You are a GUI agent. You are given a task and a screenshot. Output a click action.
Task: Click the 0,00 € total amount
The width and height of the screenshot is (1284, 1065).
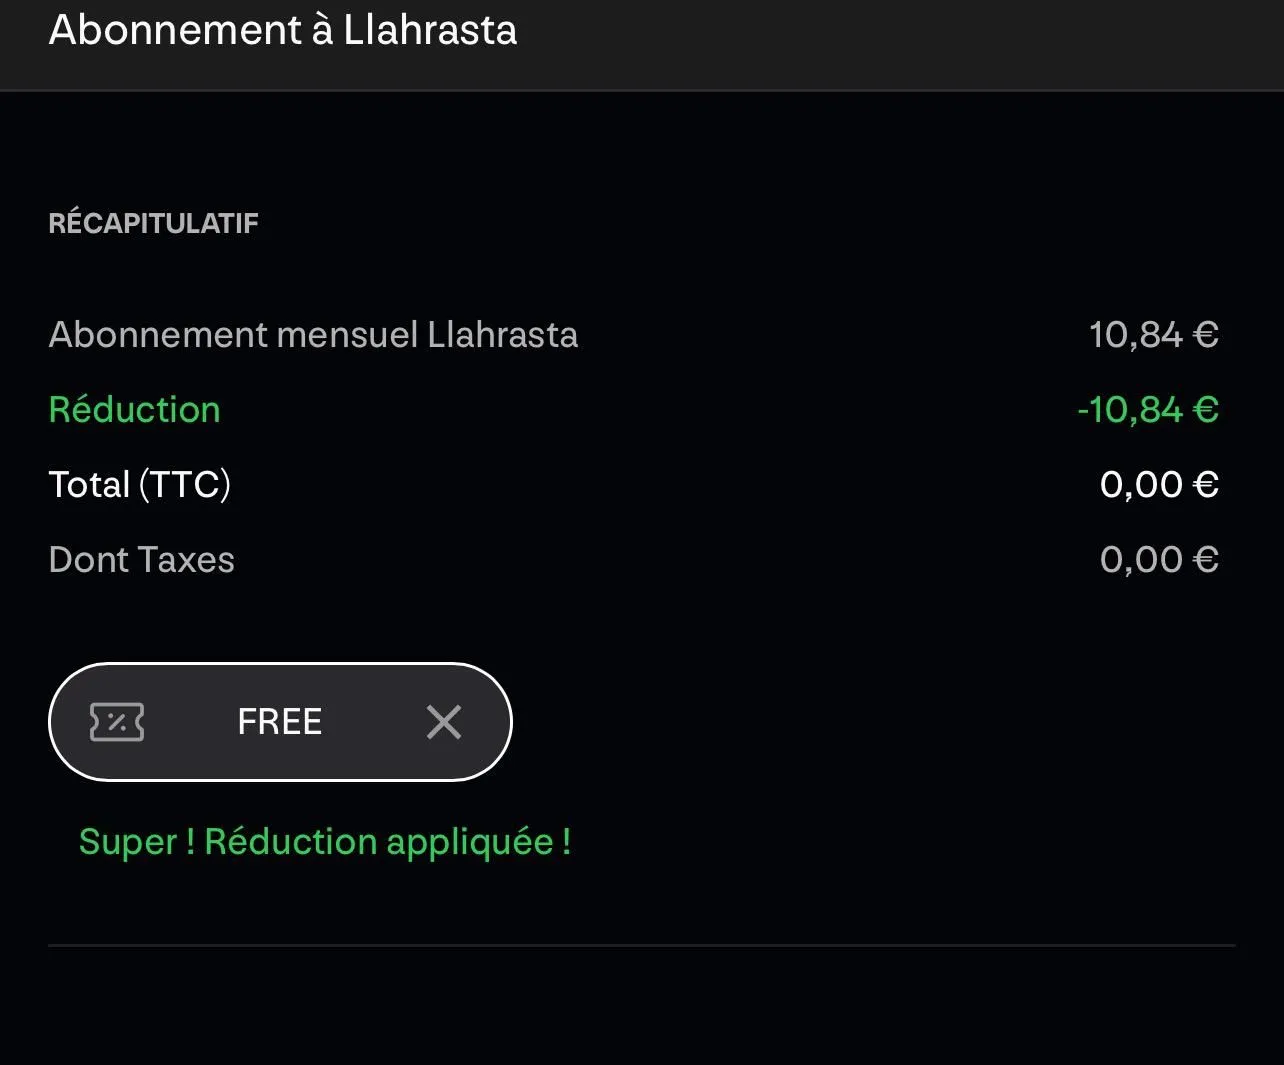pos(1158,485)
